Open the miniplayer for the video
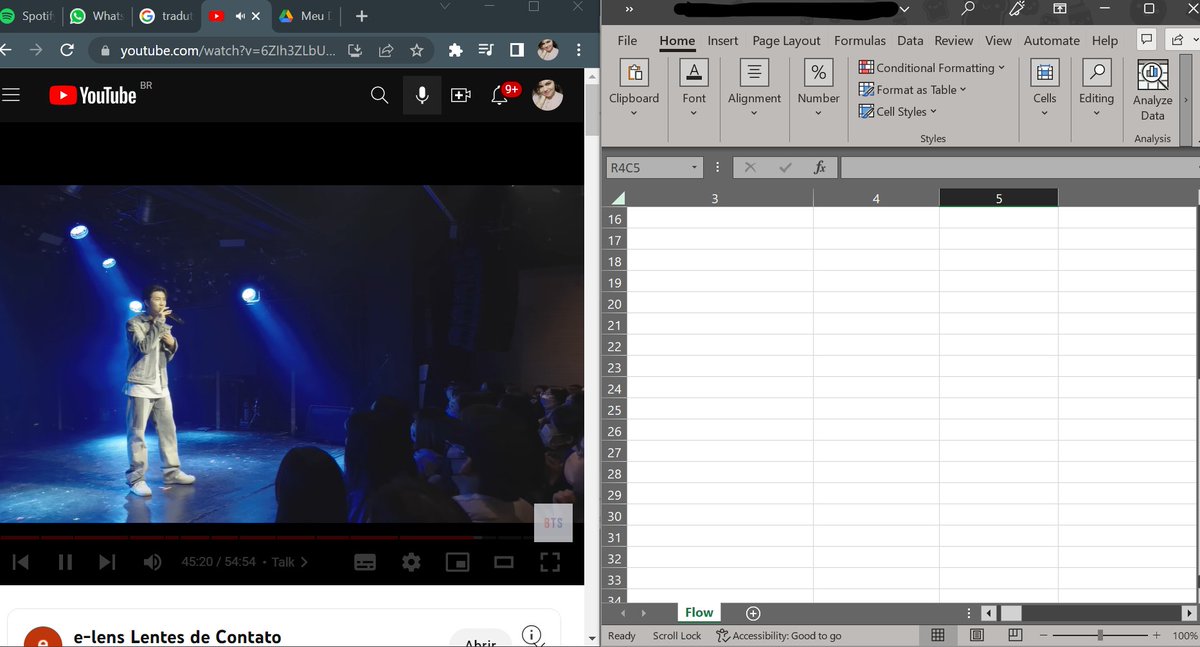The height and width of the screenshot is (647, 1200). pyautogui.click(x=457, y=562)
